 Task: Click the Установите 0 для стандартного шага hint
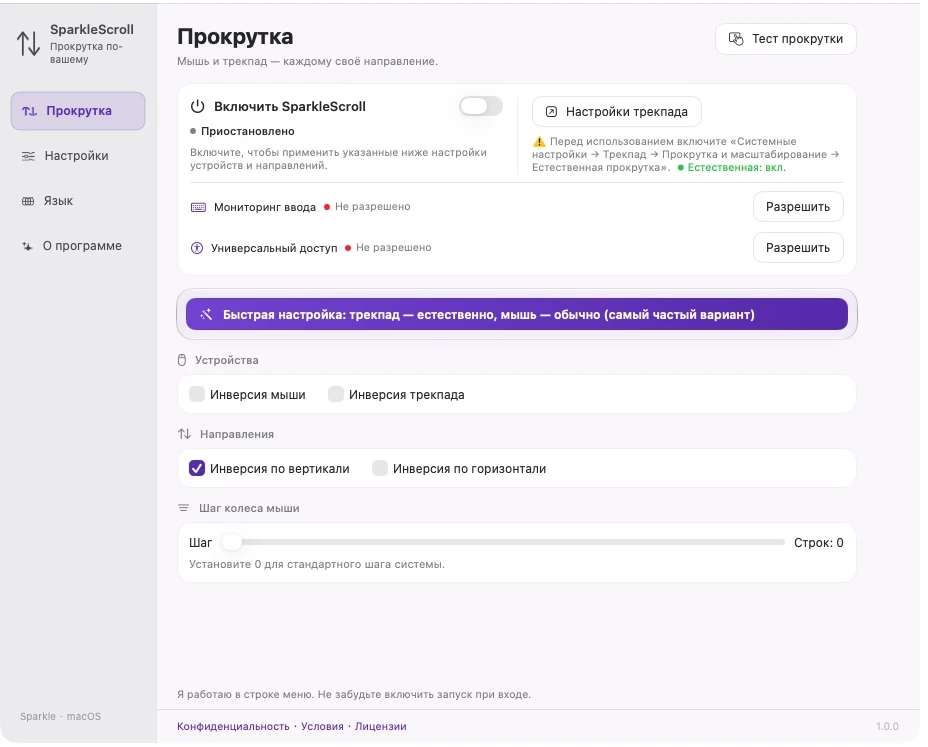tap(317, 564)
